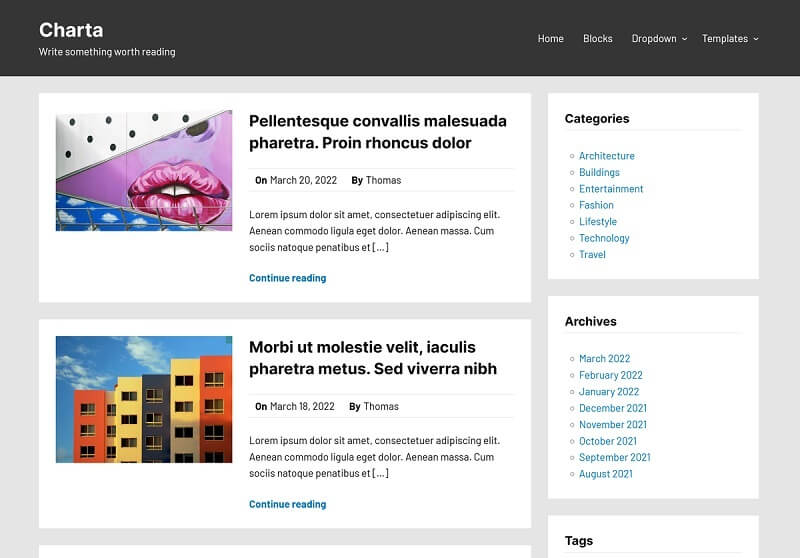The height and width of the screenshot is (558, 800).
Task: Open the Dropdown menu item
Action: click(654, 39)
